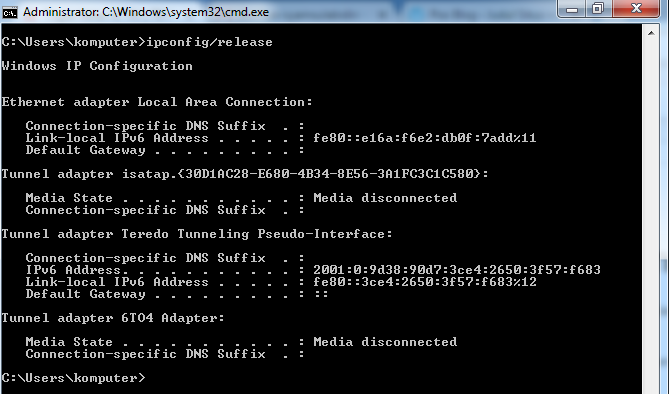Image resolution: width=669 pixels, height=394 pixels.
Task: Click Media disconnected under isatap adapter
Action: (385, 198)
